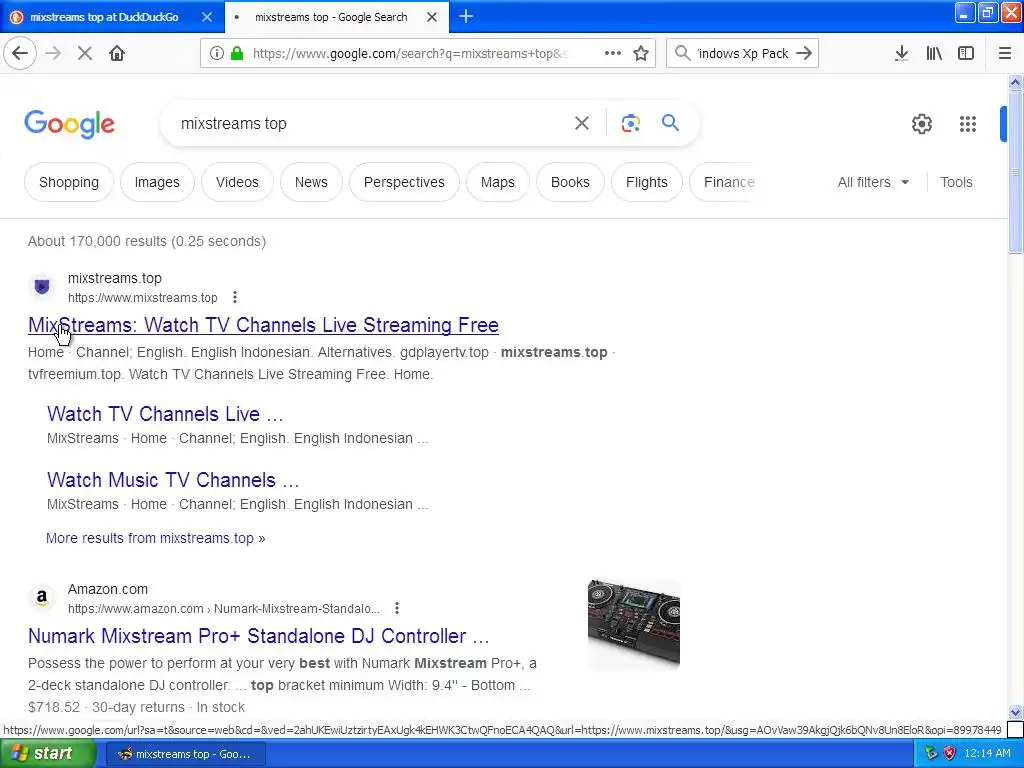Open the downloads panel
The width and height of the screenshot is (1024, 768).
901,54
